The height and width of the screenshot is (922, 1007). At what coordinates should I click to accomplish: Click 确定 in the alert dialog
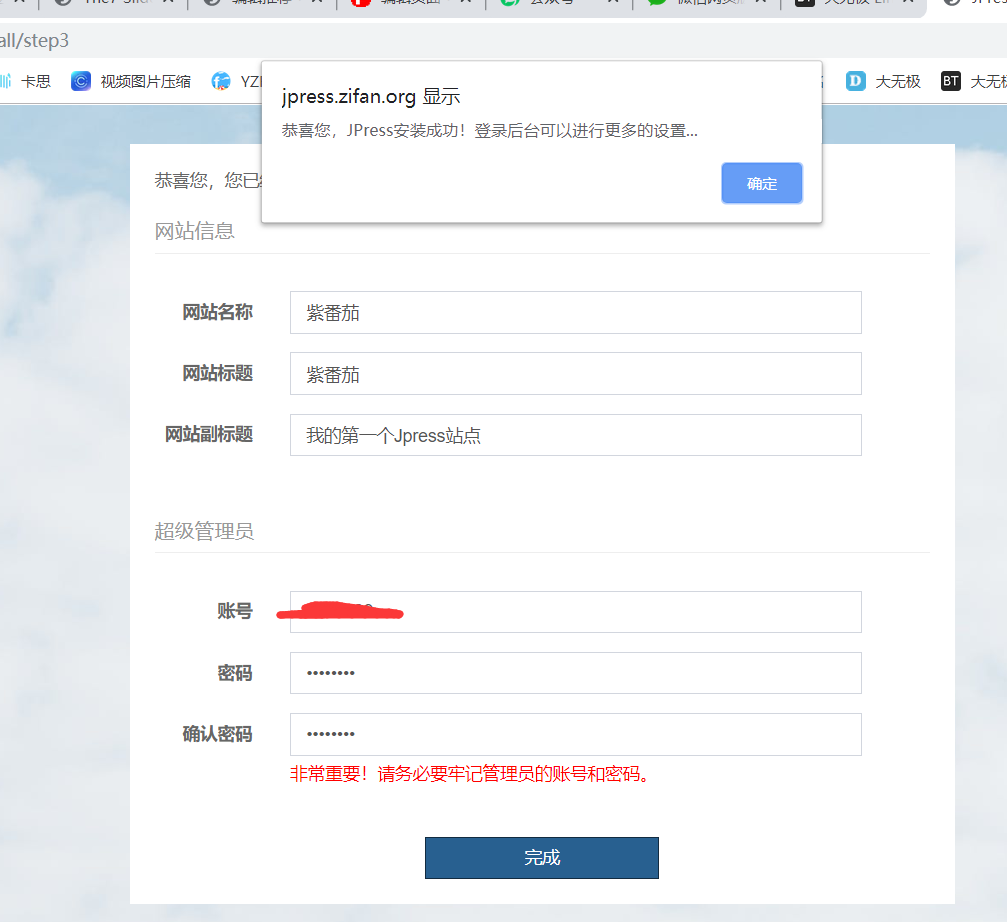761,183
